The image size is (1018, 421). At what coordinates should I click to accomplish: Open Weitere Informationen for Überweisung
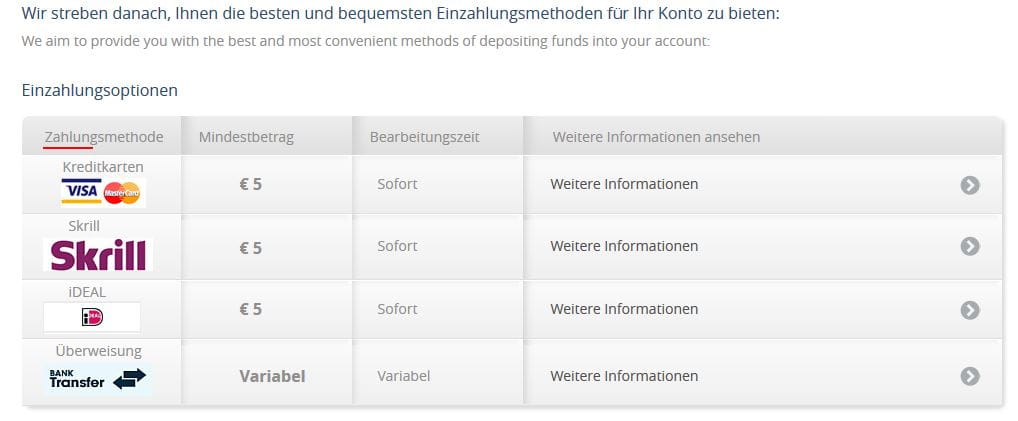pos(624,376)
